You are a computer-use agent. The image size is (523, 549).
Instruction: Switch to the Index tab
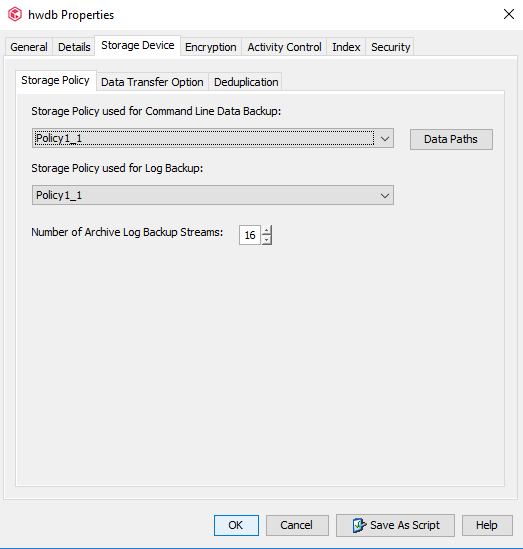pos(346,47)
